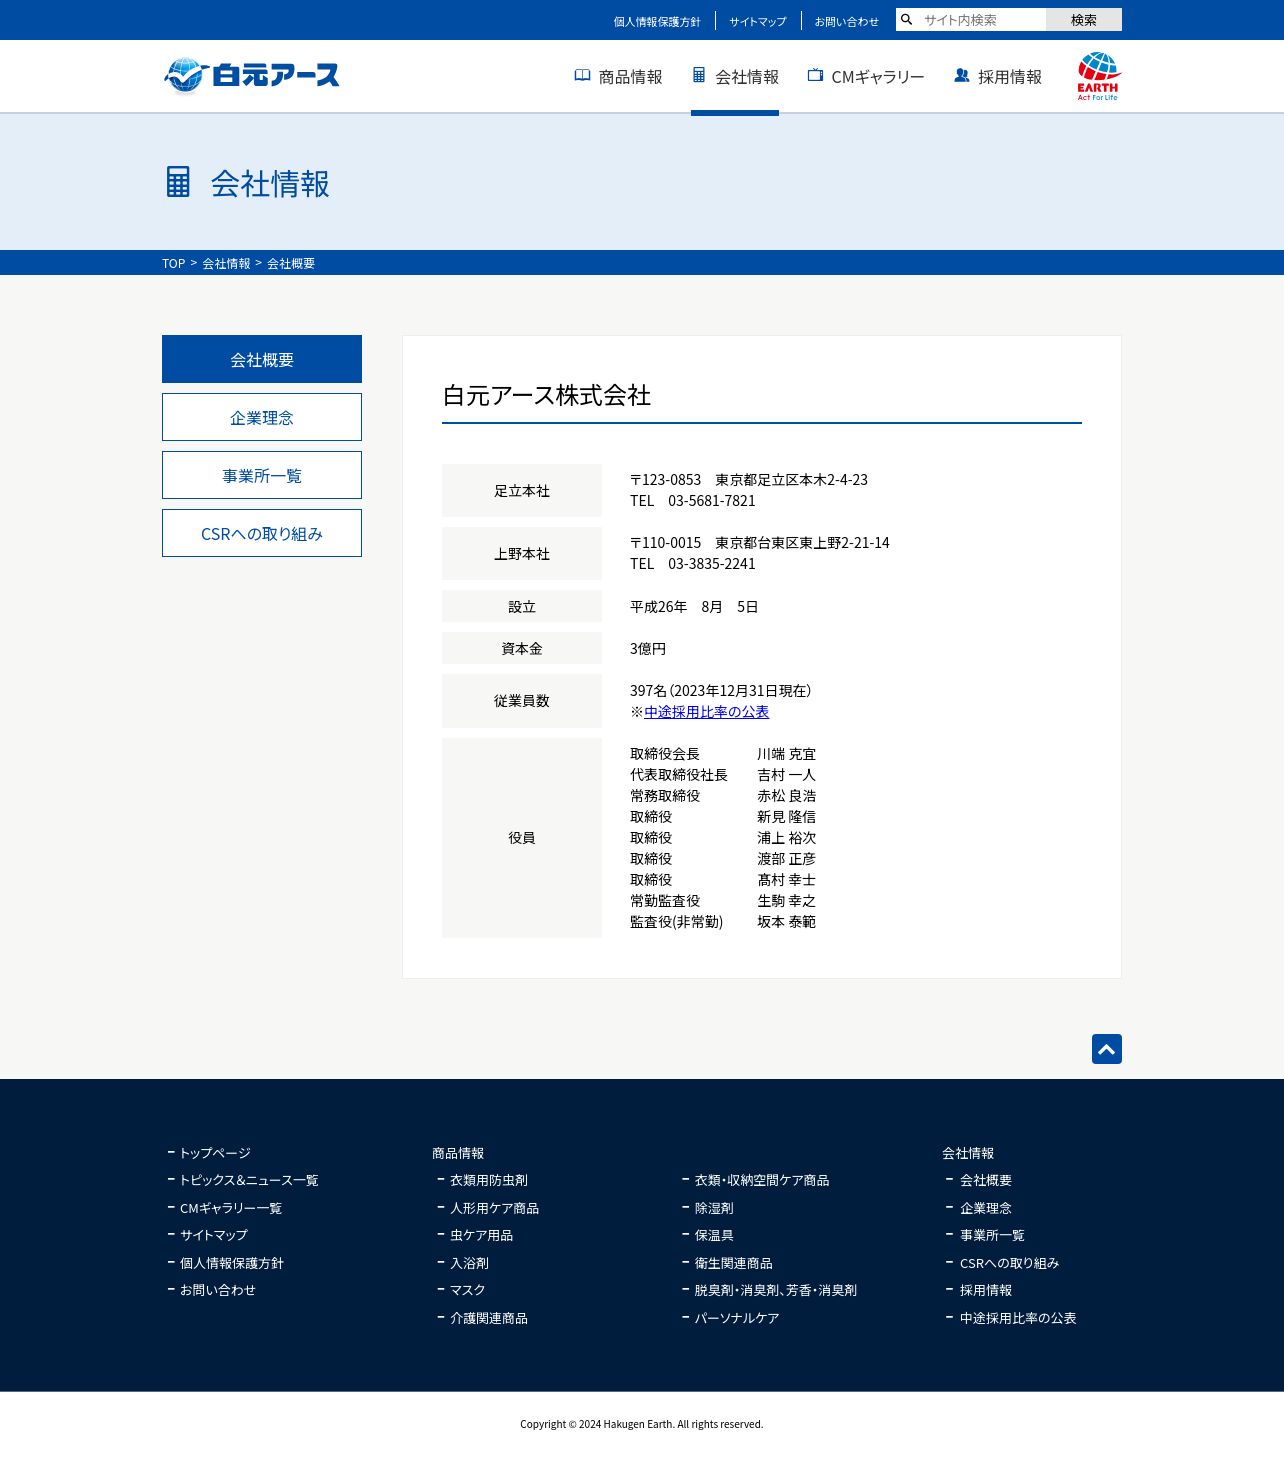Open footer パーソナルケア link
The image size is (1284, 1471).
coord(737,1318)
